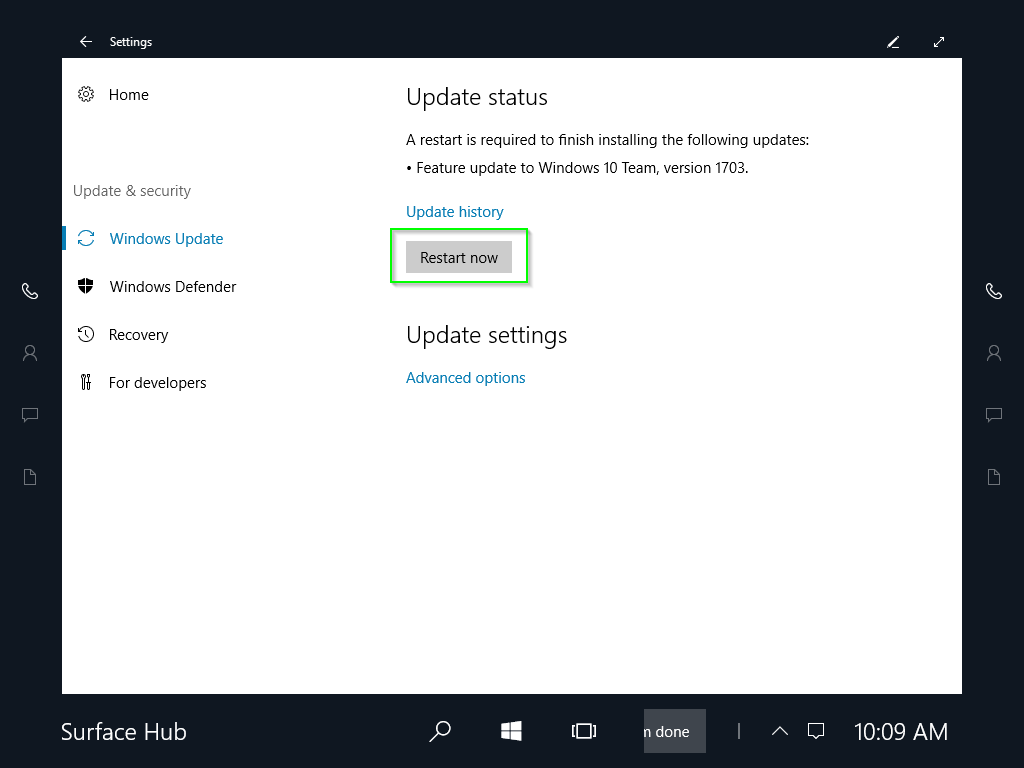Screen dimensions: 1024x768
Task: Click the left-side chat bubble icon
Action: [30, 415]
